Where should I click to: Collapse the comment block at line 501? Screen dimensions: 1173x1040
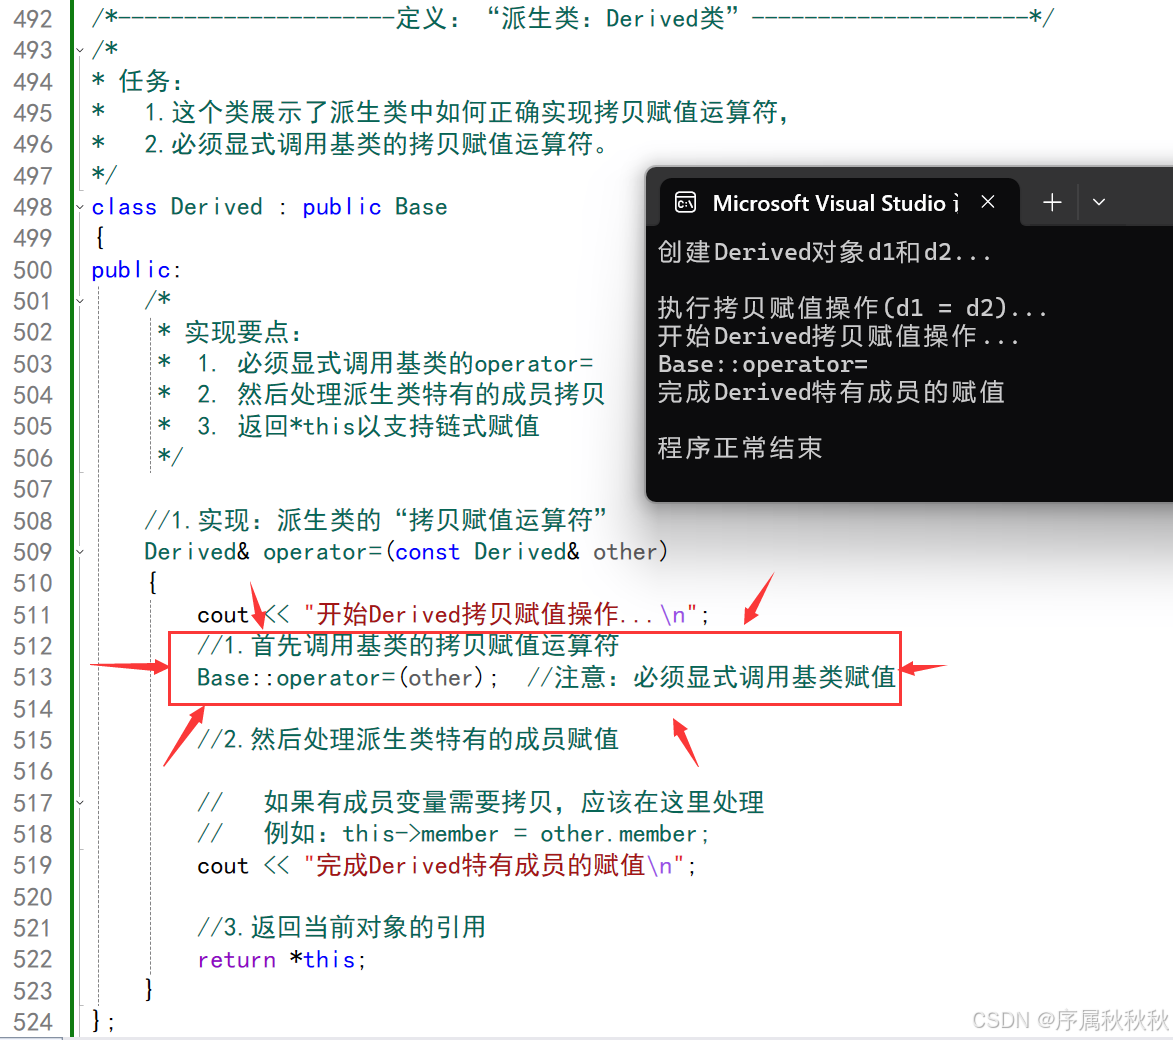(80, 302)
